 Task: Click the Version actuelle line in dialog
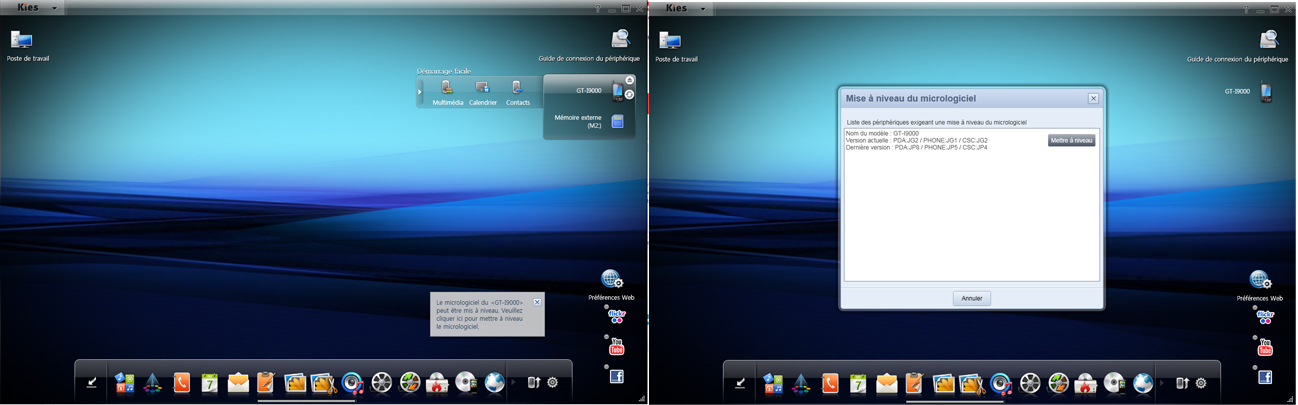[x=917, y=140]
